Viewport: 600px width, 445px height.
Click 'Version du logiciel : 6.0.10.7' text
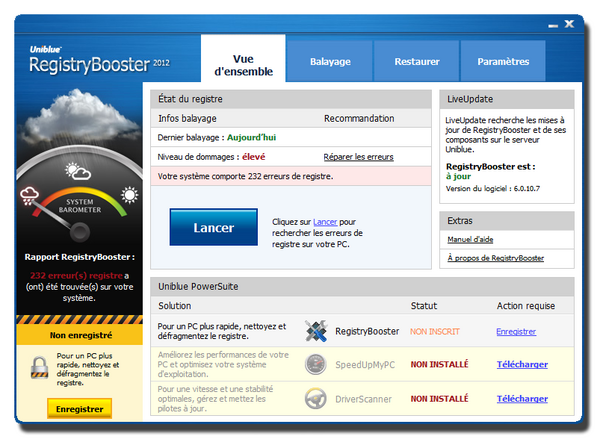click(x=493, y=189)
